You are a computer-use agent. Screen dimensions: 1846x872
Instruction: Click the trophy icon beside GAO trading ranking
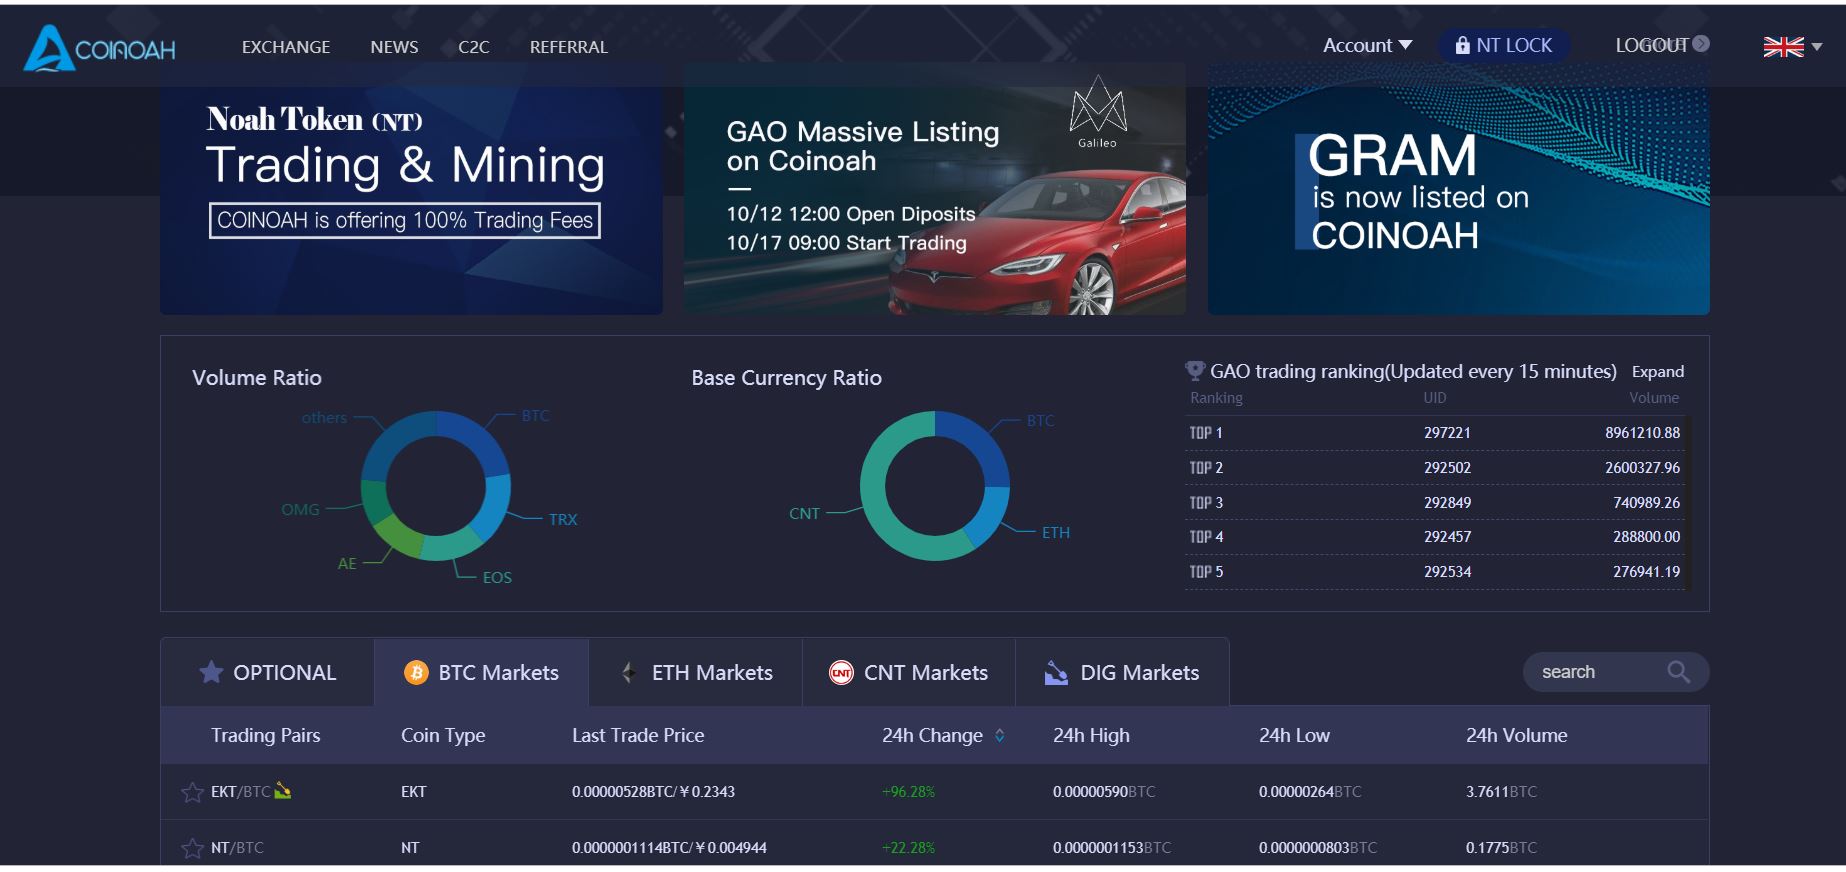tap(1194, 371)
